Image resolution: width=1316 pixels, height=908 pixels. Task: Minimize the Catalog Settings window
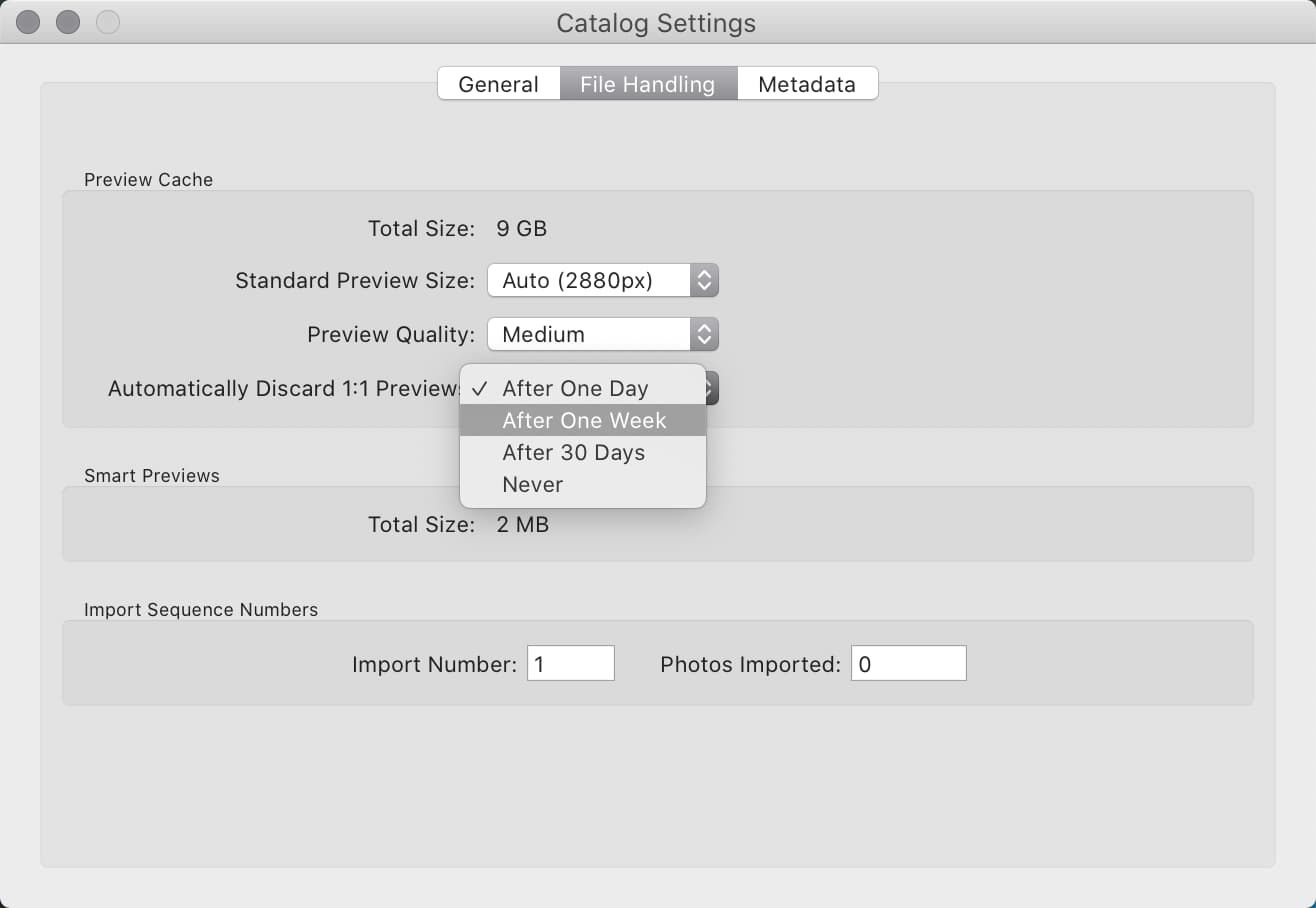[68, 22]
